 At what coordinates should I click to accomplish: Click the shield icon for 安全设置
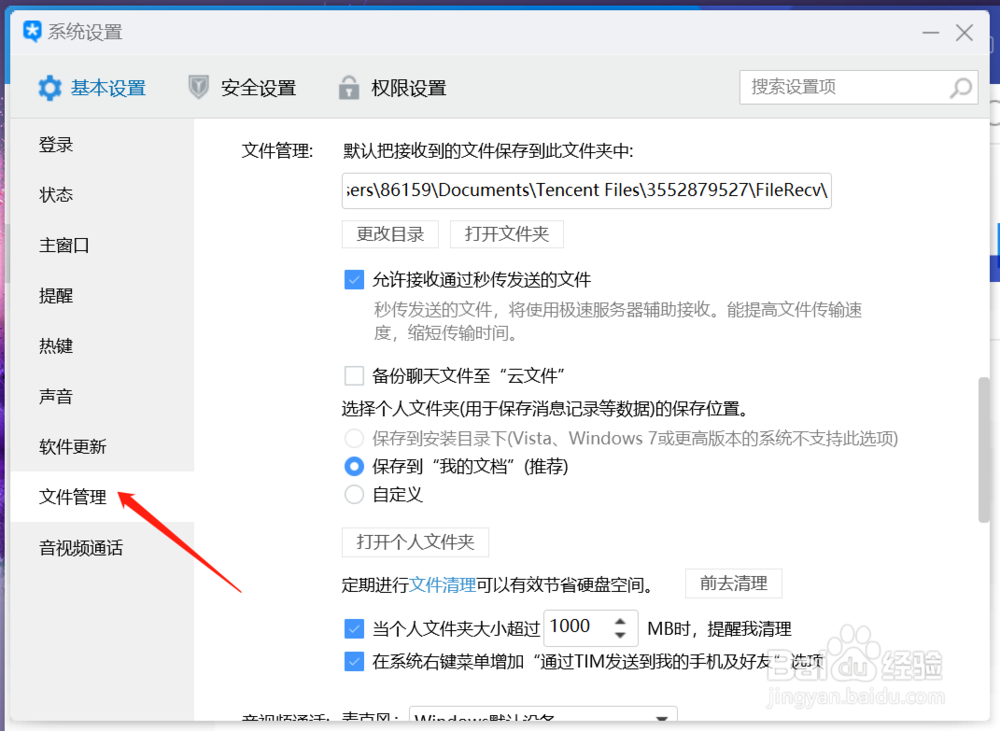(197, 88)
